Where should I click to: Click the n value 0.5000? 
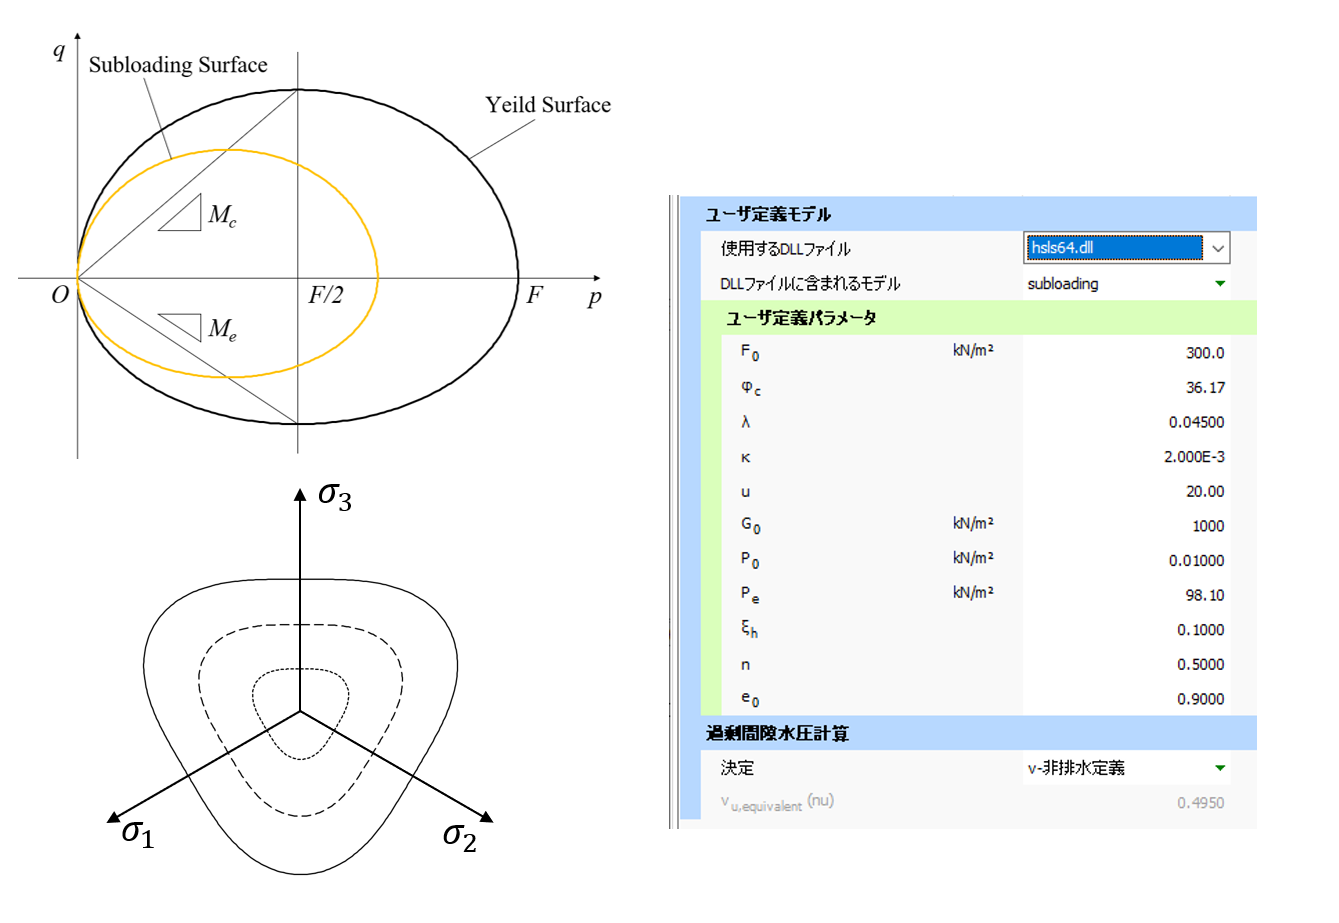click(1200, 665)
